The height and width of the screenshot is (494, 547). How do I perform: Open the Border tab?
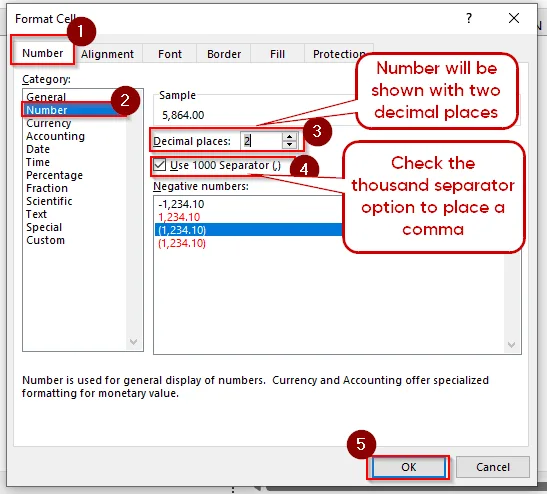pyautogui.click(x=224, y=54)
